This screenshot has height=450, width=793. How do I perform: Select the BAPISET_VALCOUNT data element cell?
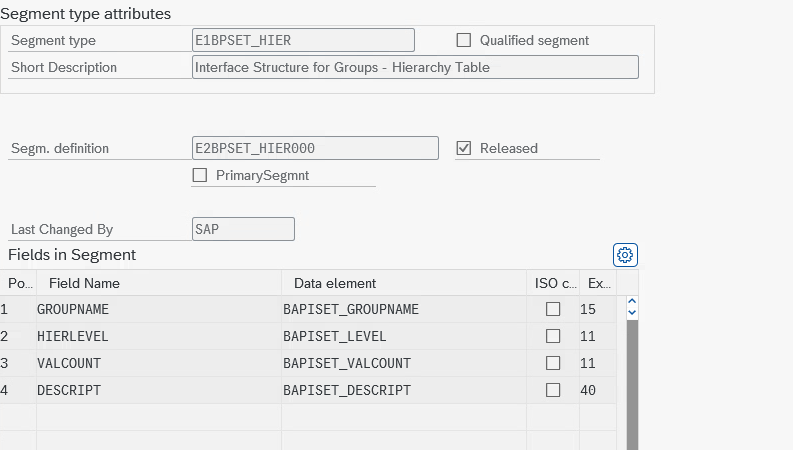[347, 363]
